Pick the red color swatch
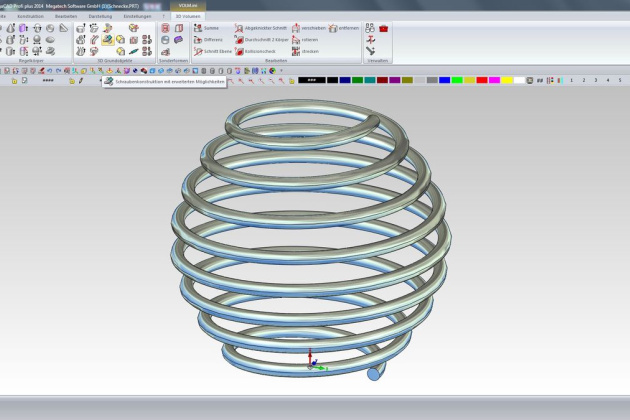 coord(482,80)
